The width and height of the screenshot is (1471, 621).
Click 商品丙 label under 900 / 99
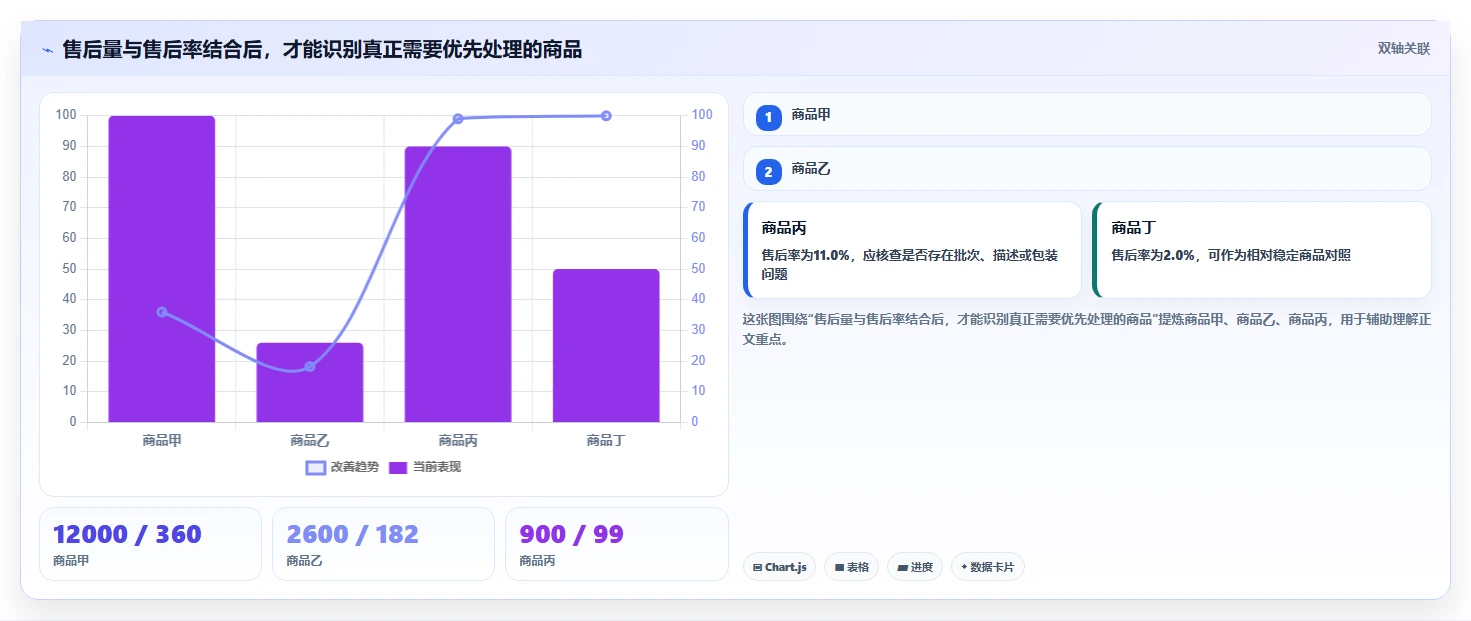click(x=537, y=561)
